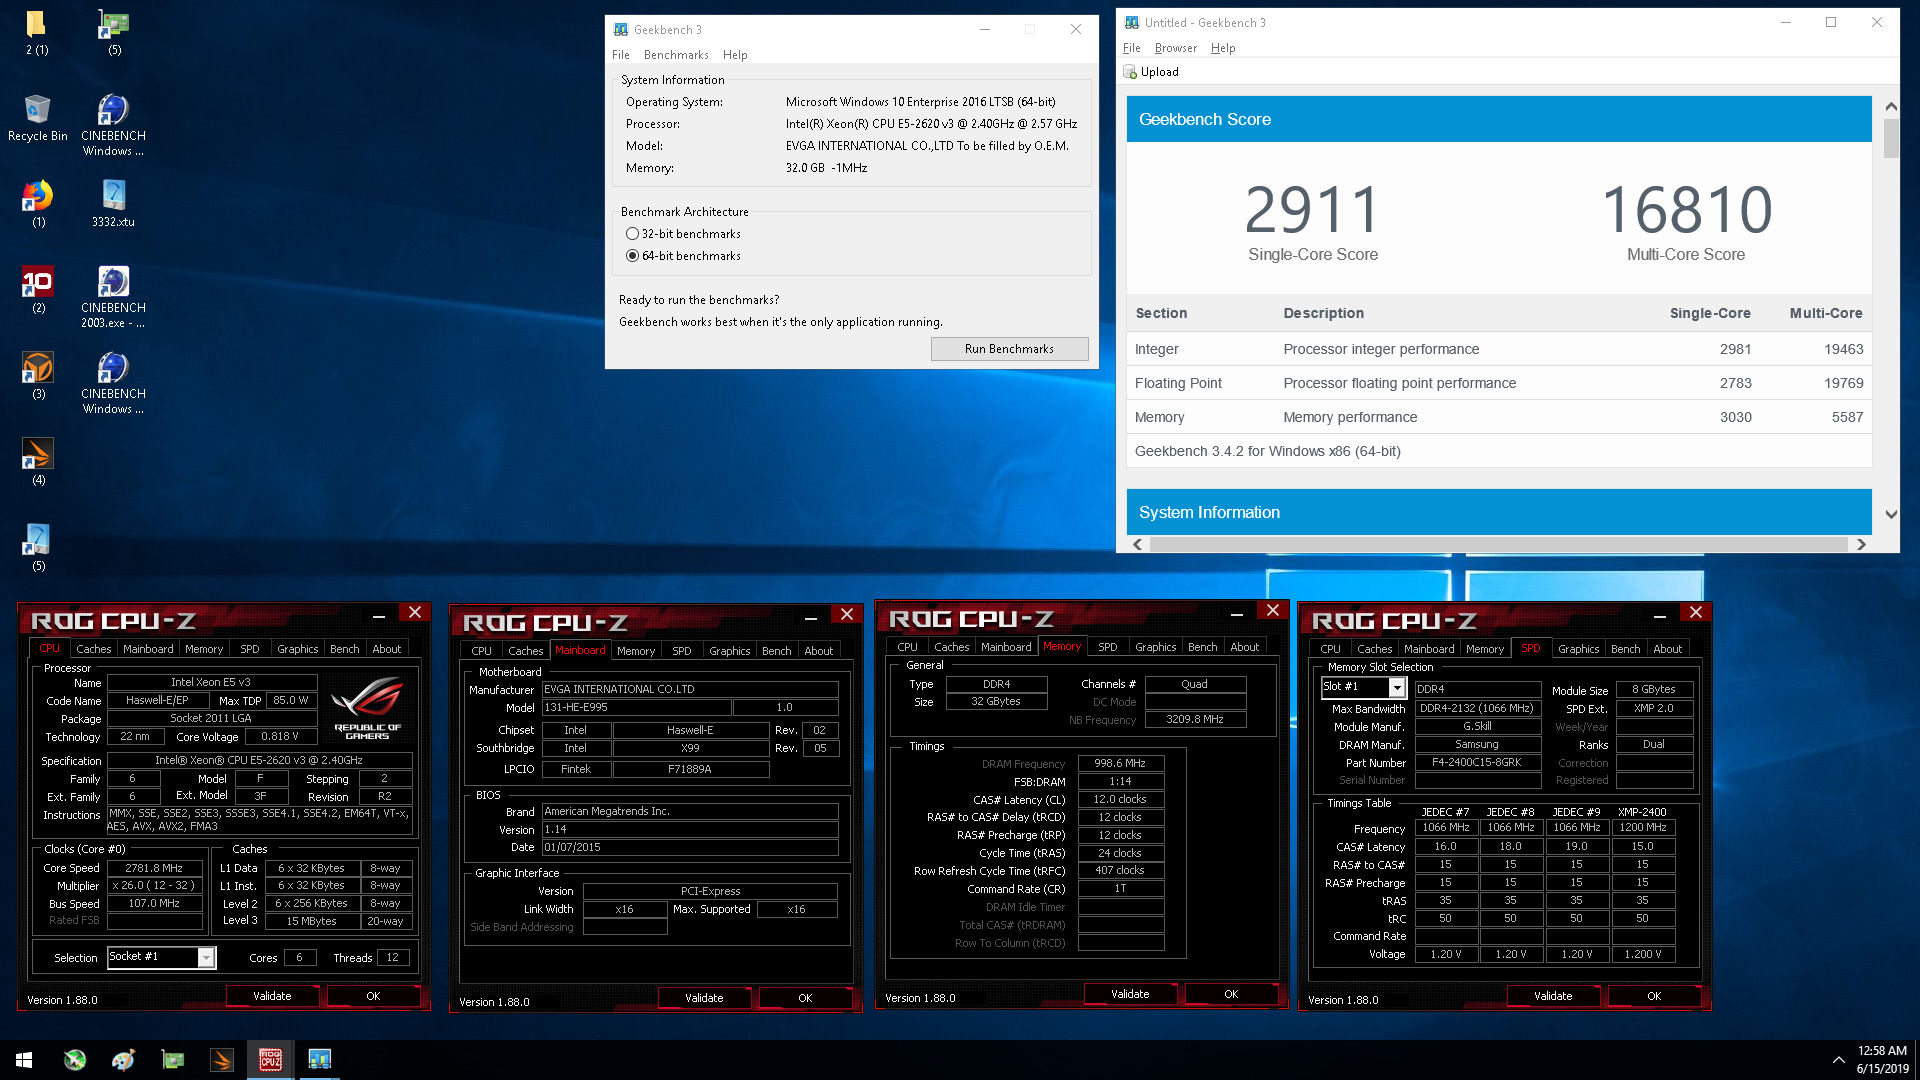Screen dimensions: 1920x1080
Task: Click Validate in the SPD window
Action: click(1553, 996)
